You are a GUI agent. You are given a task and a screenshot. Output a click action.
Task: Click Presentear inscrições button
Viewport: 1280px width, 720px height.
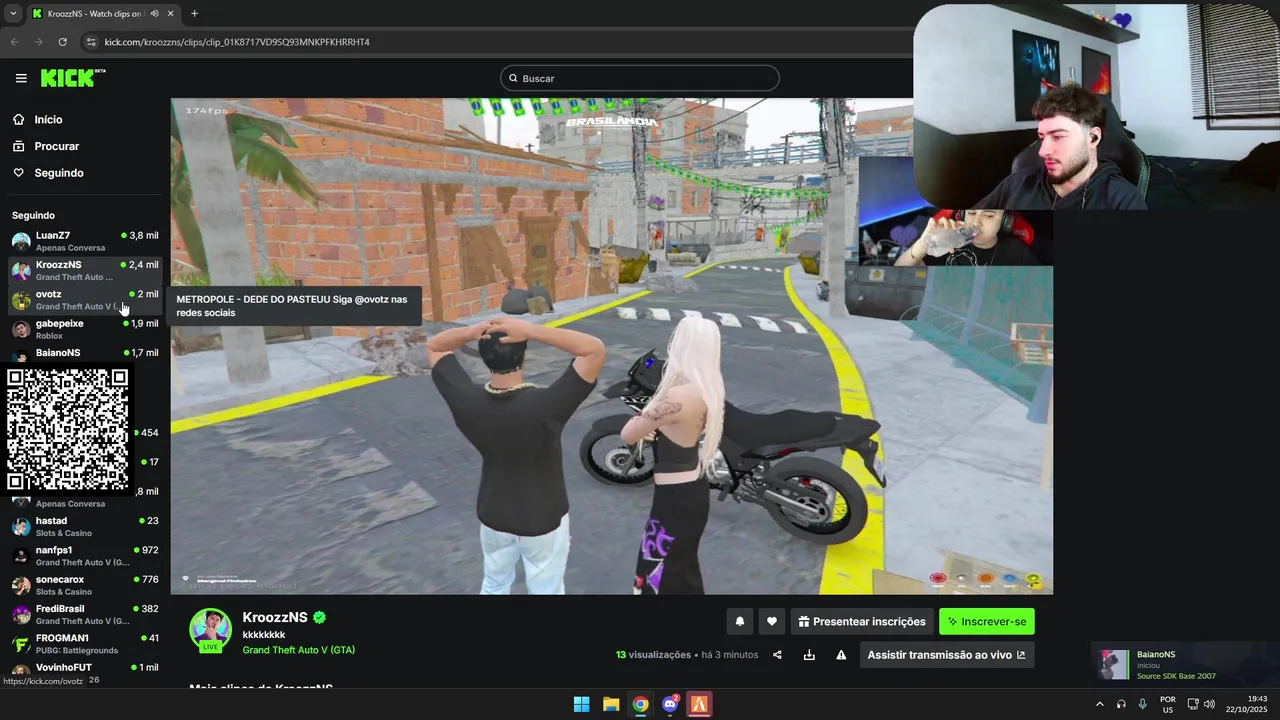[x=861, y=621]
